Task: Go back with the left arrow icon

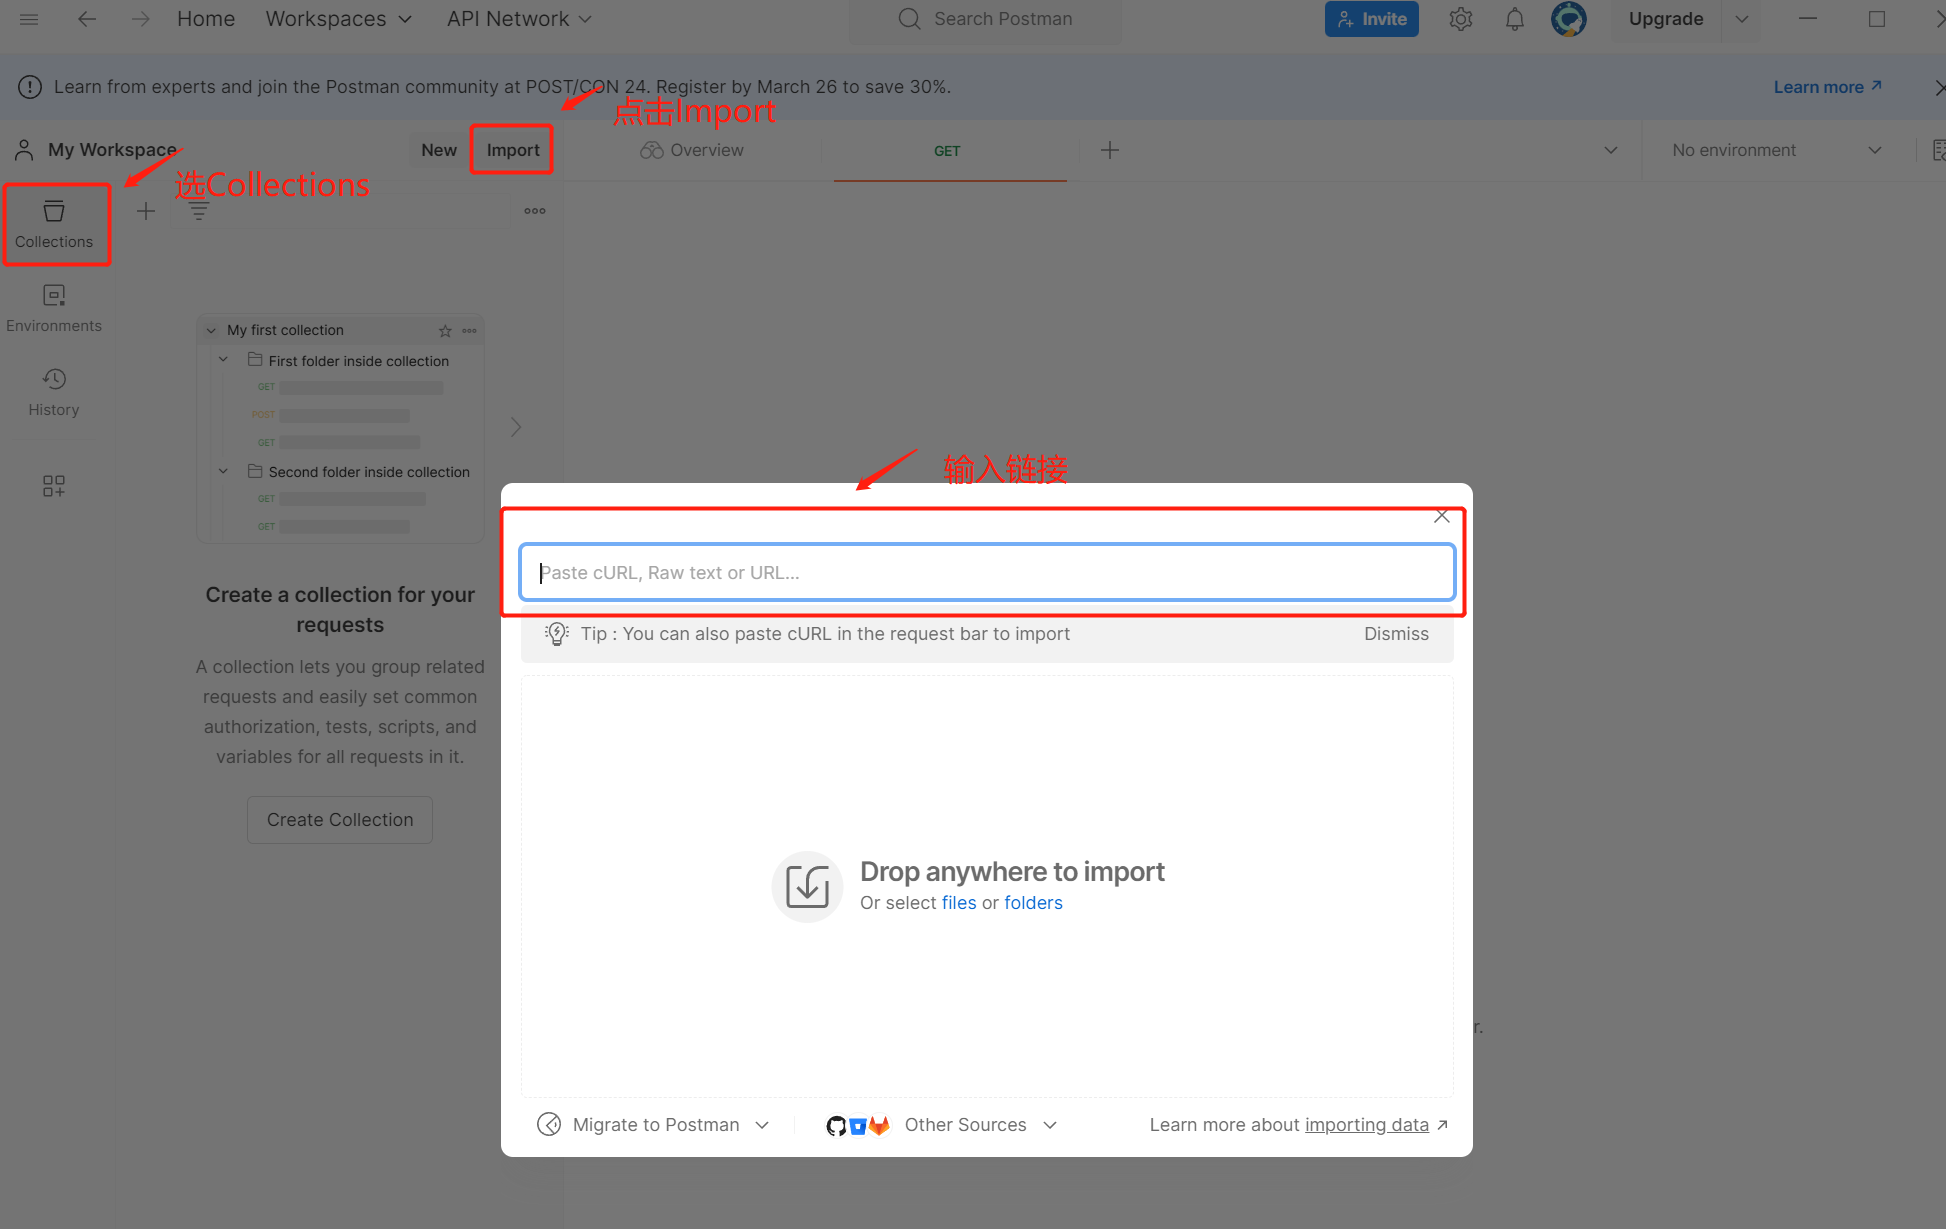Action: point(87,19)
